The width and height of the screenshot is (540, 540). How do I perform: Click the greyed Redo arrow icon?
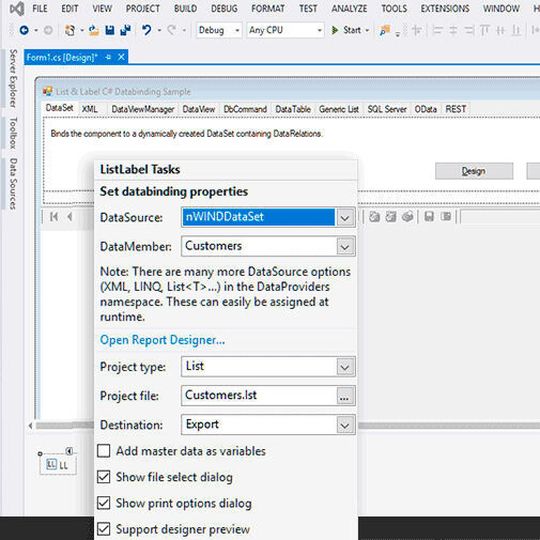coord(172,30)
